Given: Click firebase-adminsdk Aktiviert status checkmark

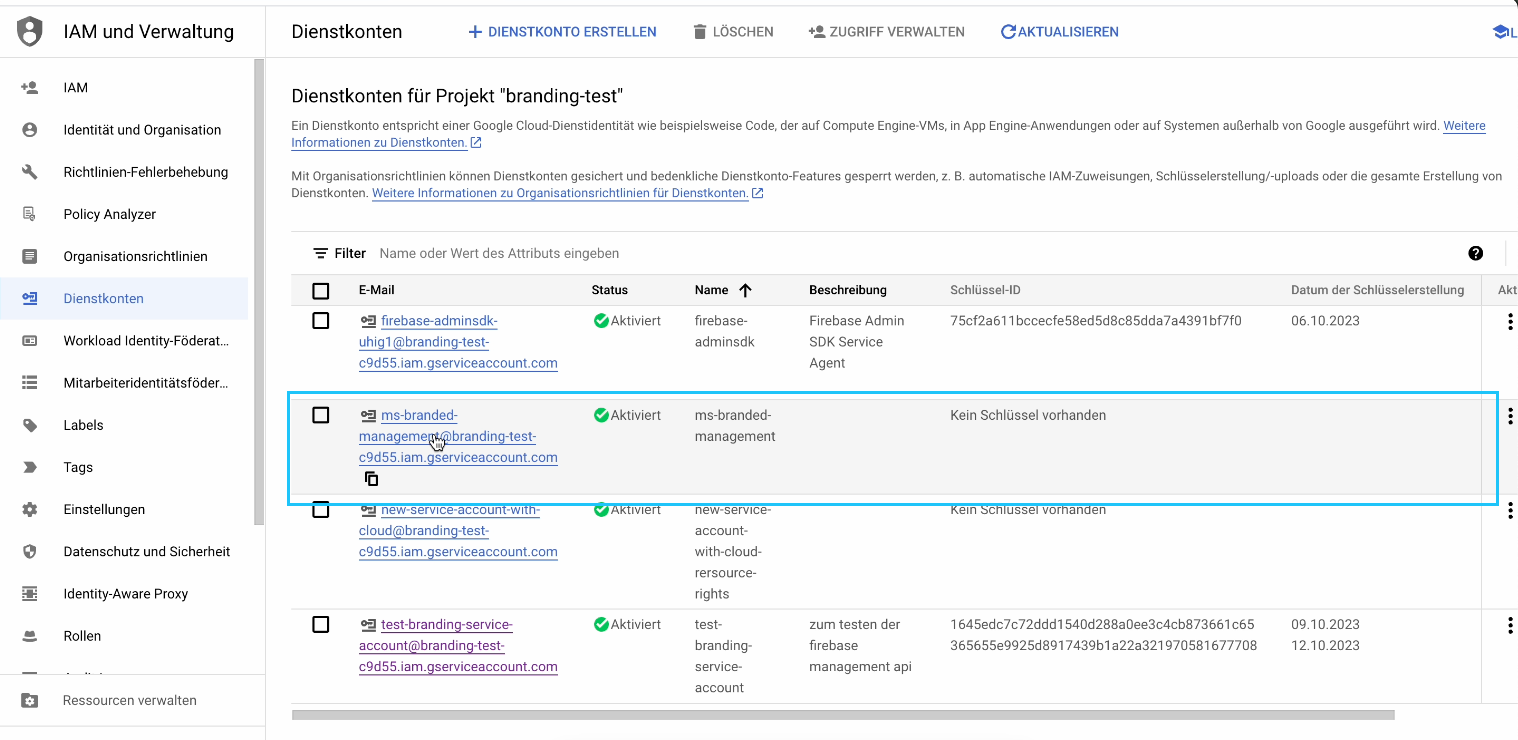Looking at the screenshot, I should [601, 321].
